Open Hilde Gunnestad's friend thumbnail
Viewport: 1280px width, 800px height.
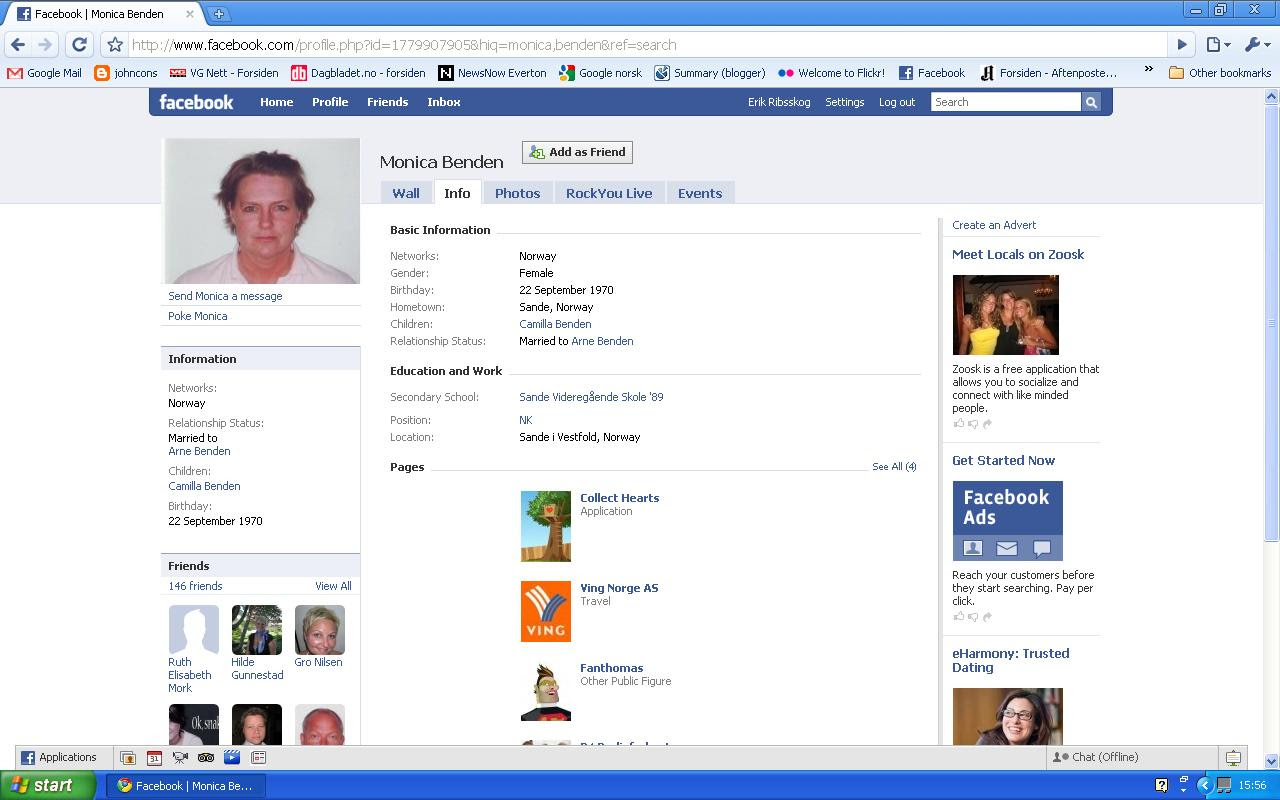coord(257,630)
